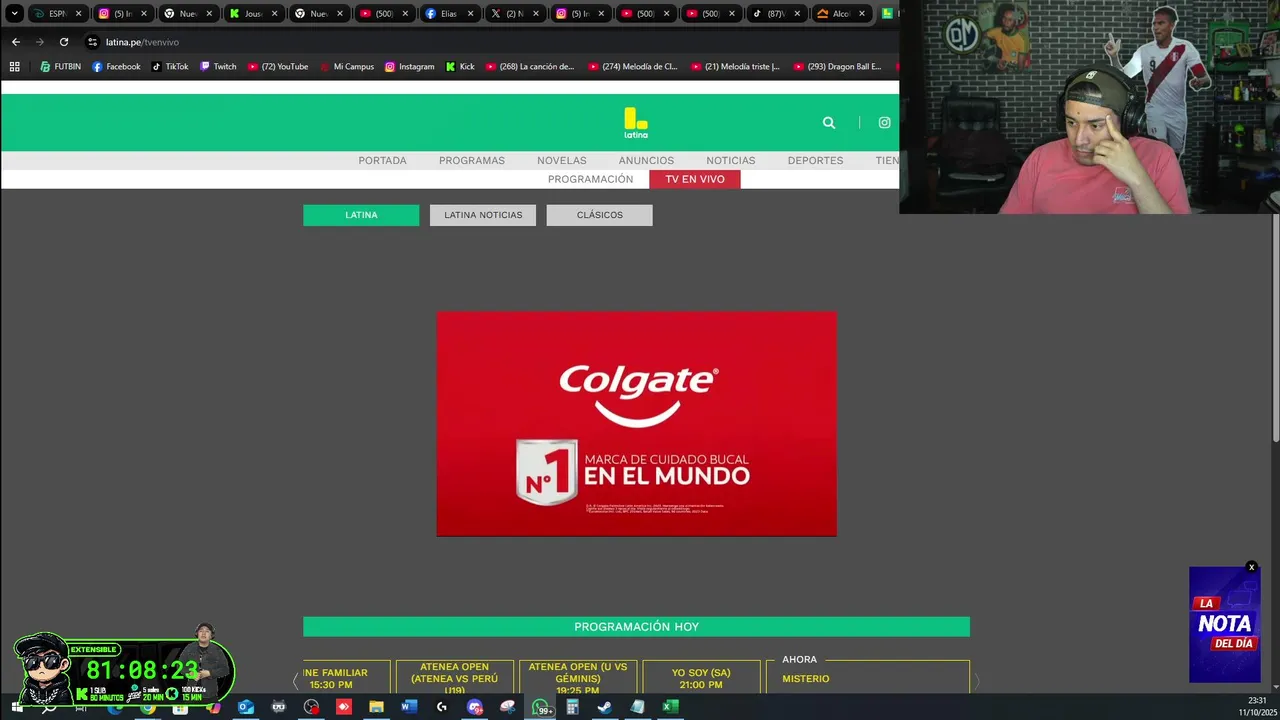This screenshot has width=1280, height=720.
Task: Open WhatsApp with 99+ badge in taskbar
Action: 541,707
